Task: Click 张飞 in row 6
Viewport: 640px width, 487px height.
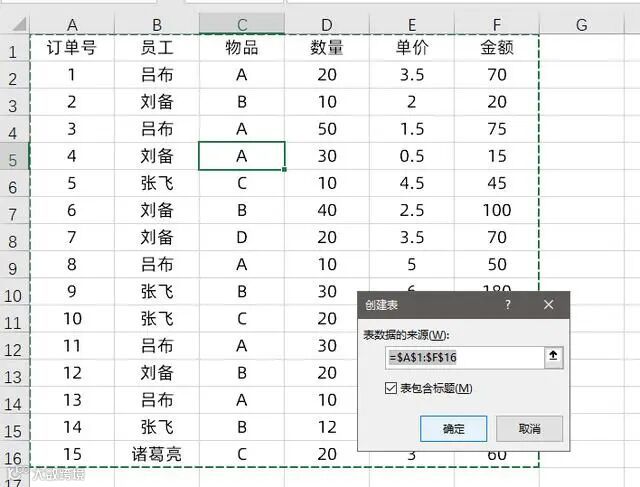Action: pyautogui.click(x=157, y=183)
